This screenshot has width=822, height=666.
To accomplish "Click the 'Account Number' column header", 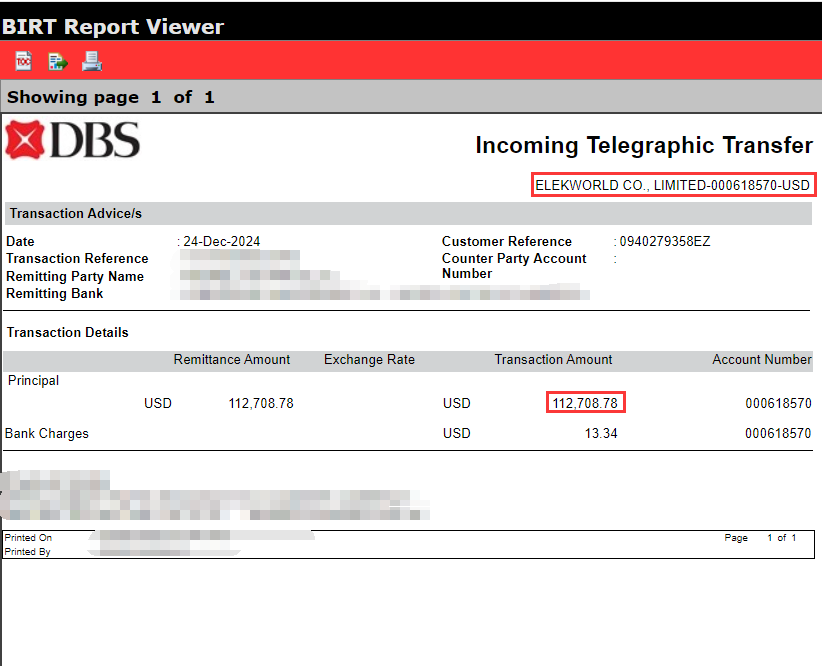I will (762, 359).
